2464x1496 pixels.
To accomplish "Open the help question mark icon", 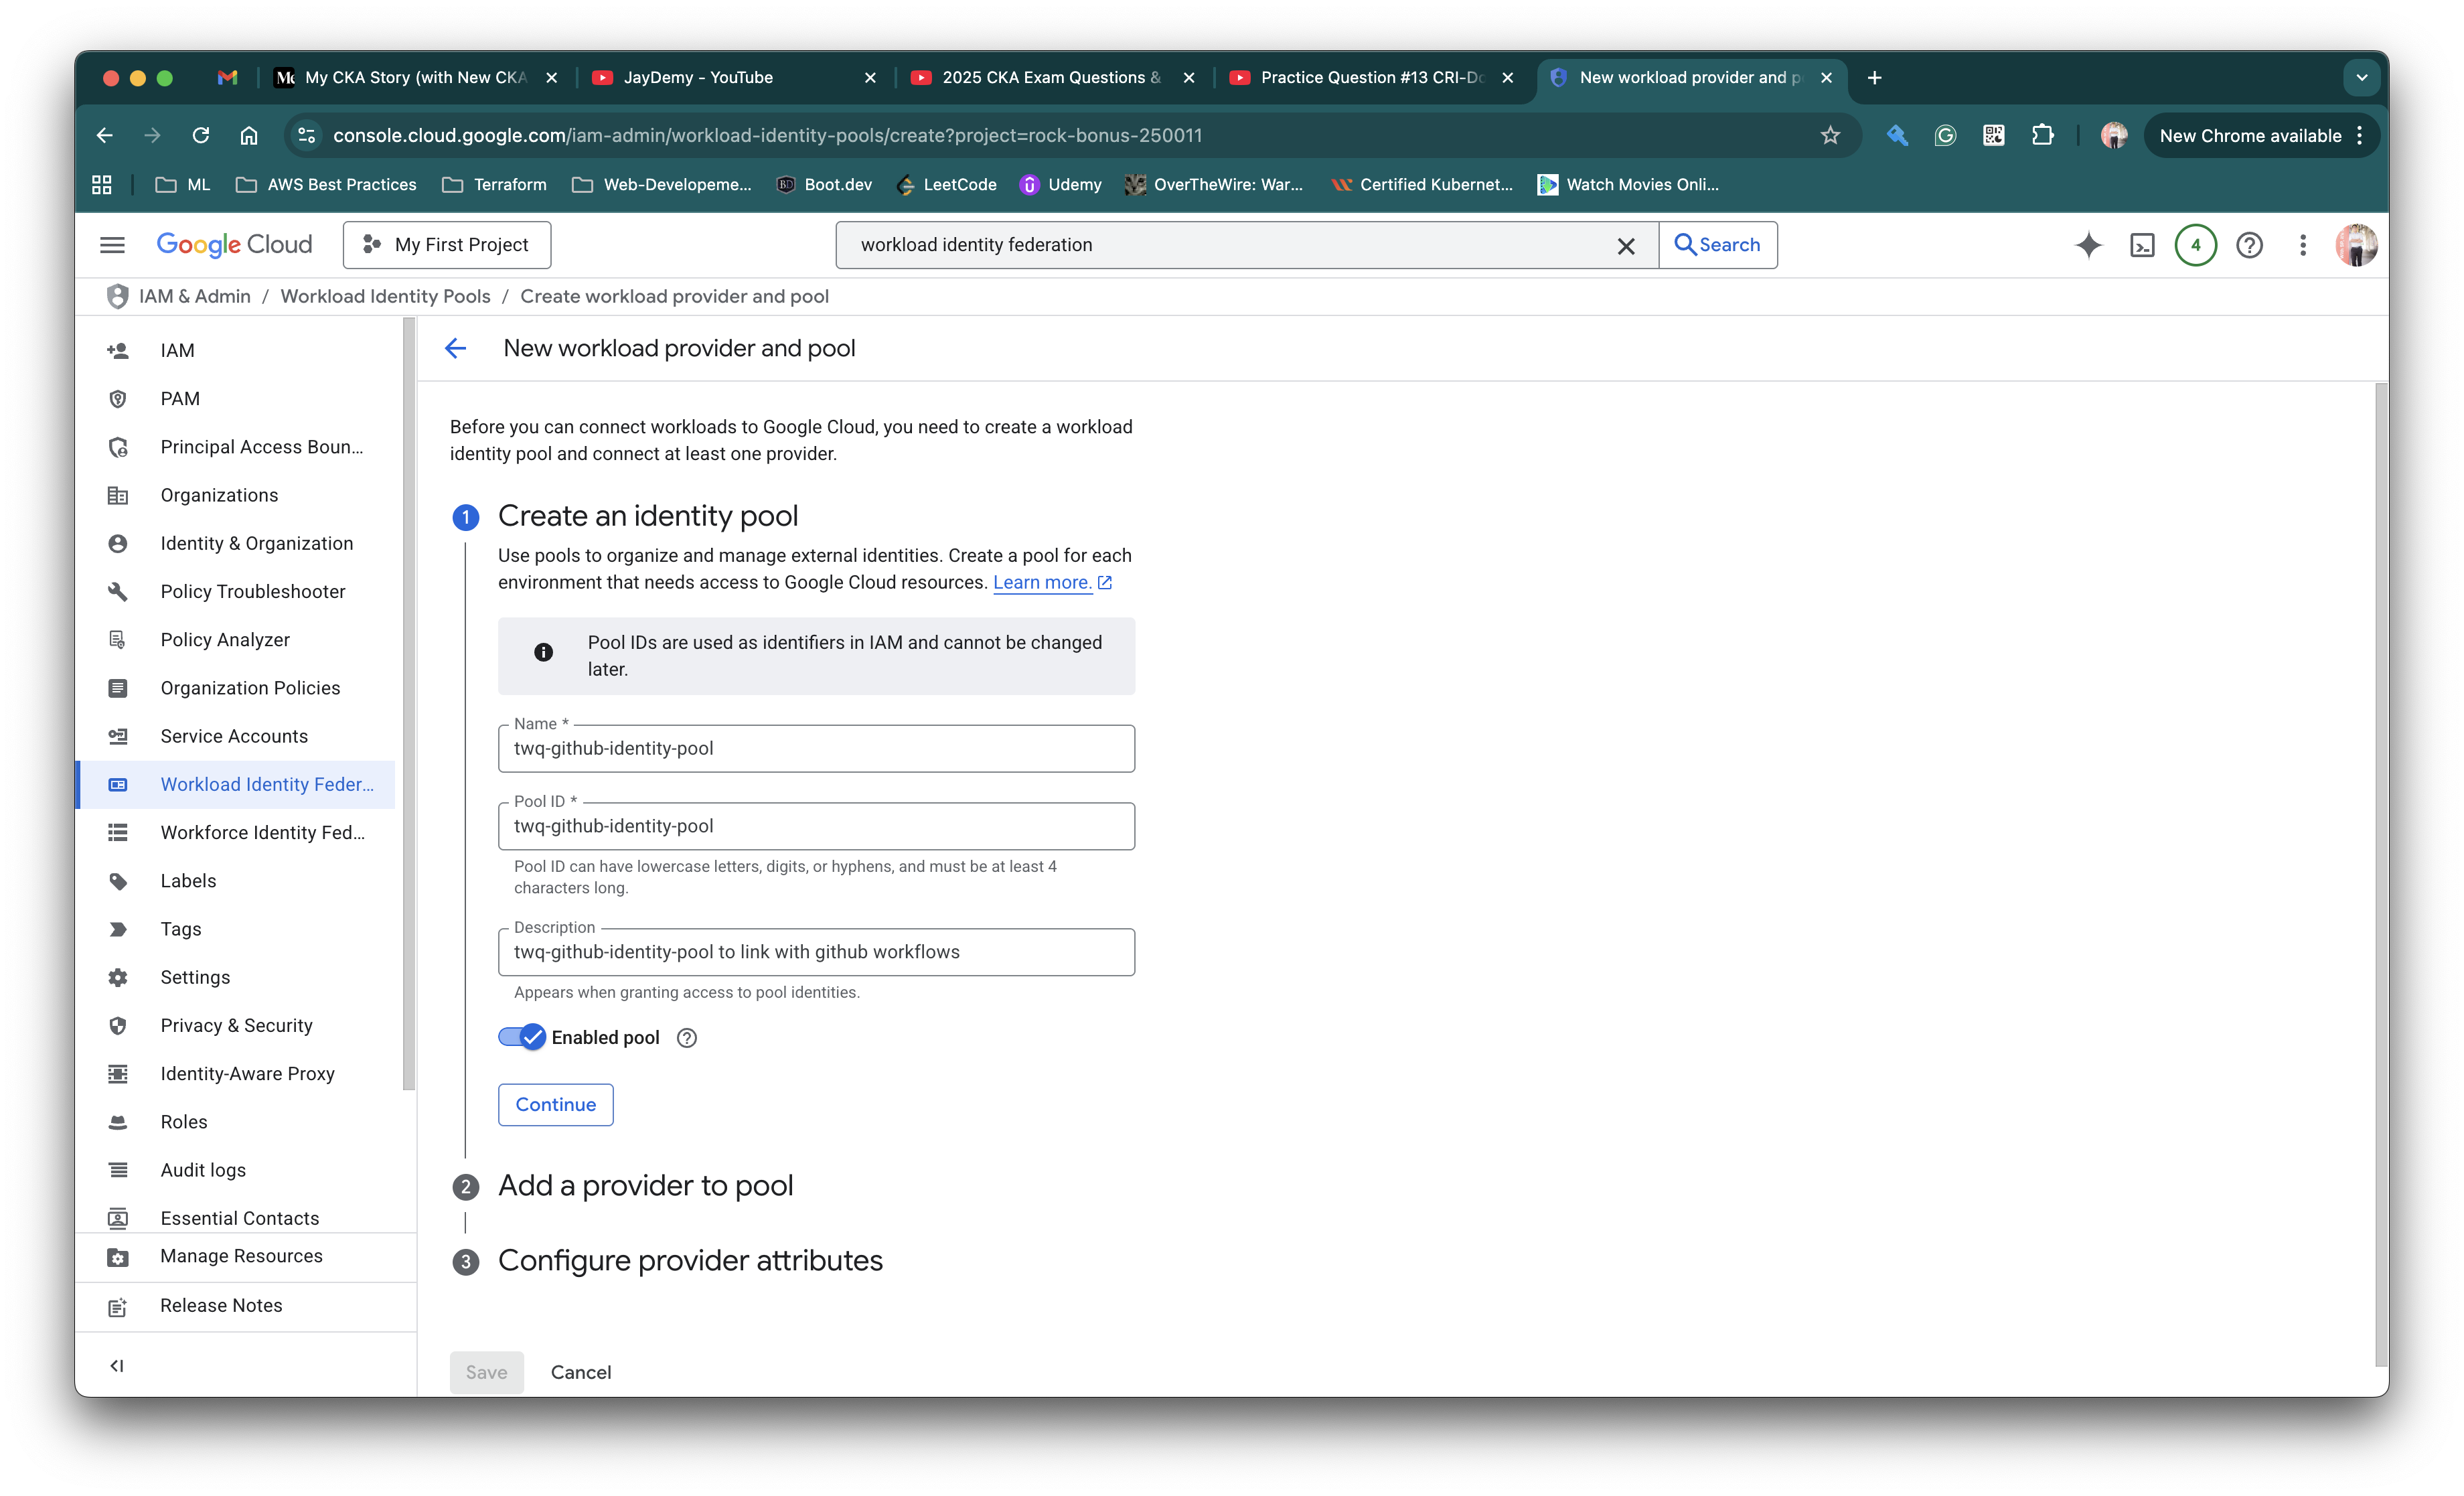I will tap(2249, 245).
